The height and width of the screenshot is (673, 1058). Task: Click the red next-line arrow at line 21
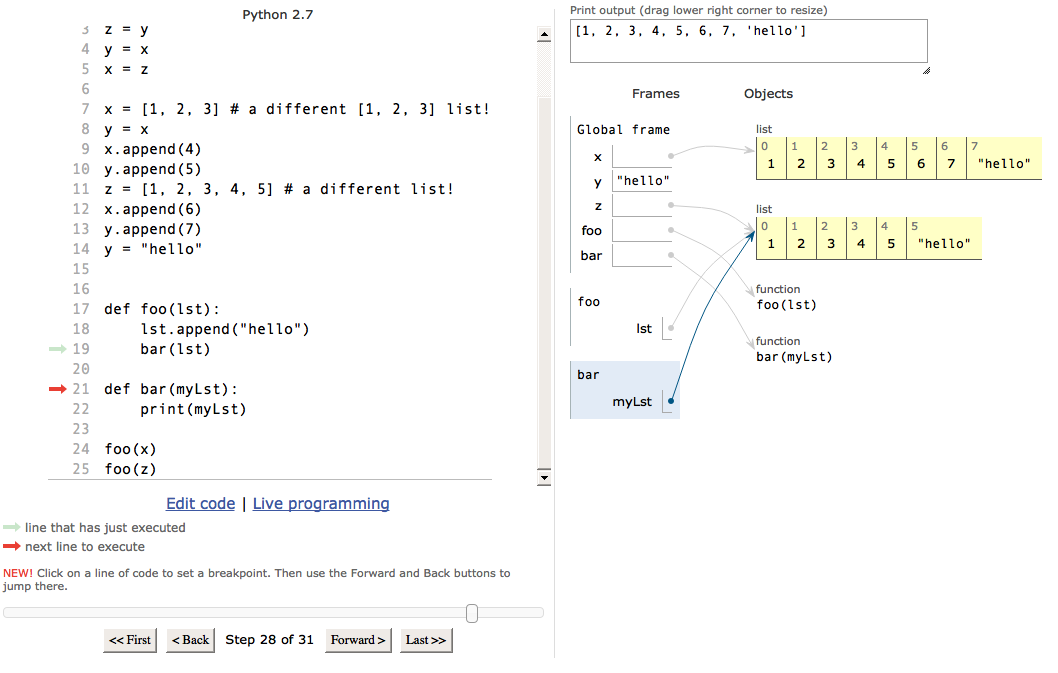coord(57,389)
